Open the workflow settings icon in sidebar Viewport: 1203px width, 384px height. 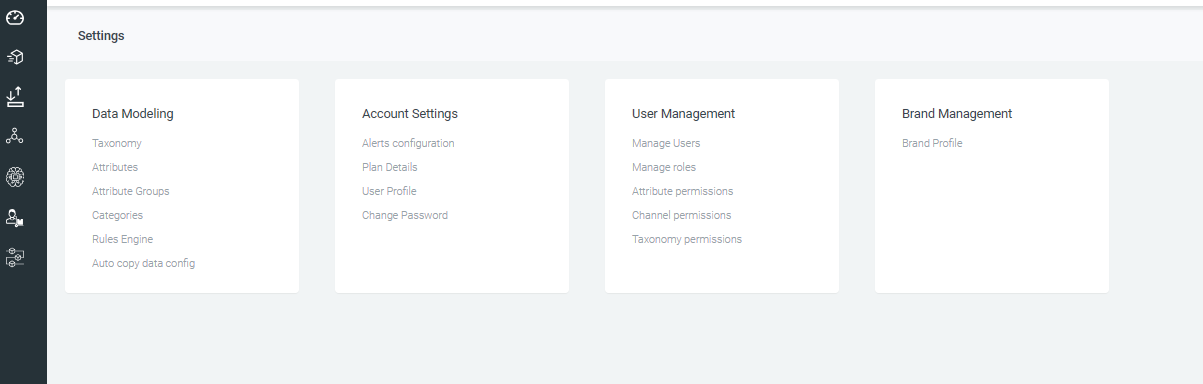pos(15,258)
